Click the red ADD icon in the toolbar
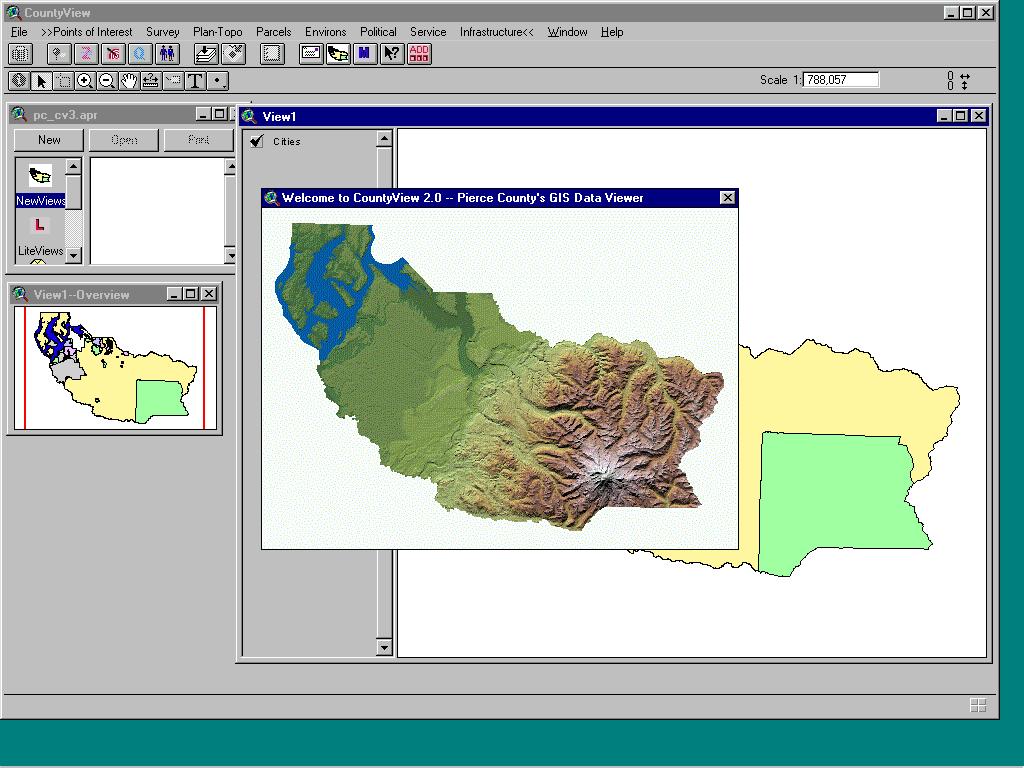 (x=419, y=54)
